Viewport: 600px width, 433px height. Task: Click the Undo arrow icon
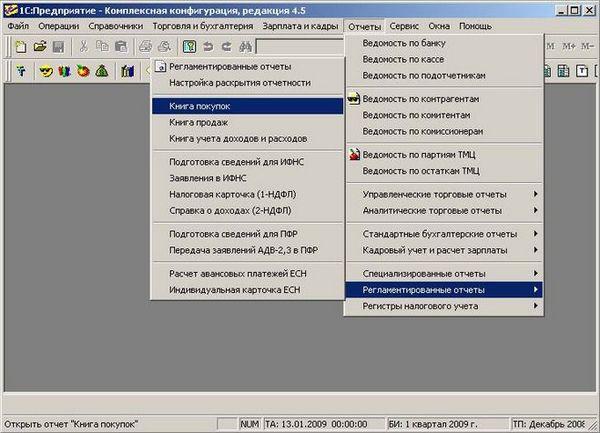[208, 47]
